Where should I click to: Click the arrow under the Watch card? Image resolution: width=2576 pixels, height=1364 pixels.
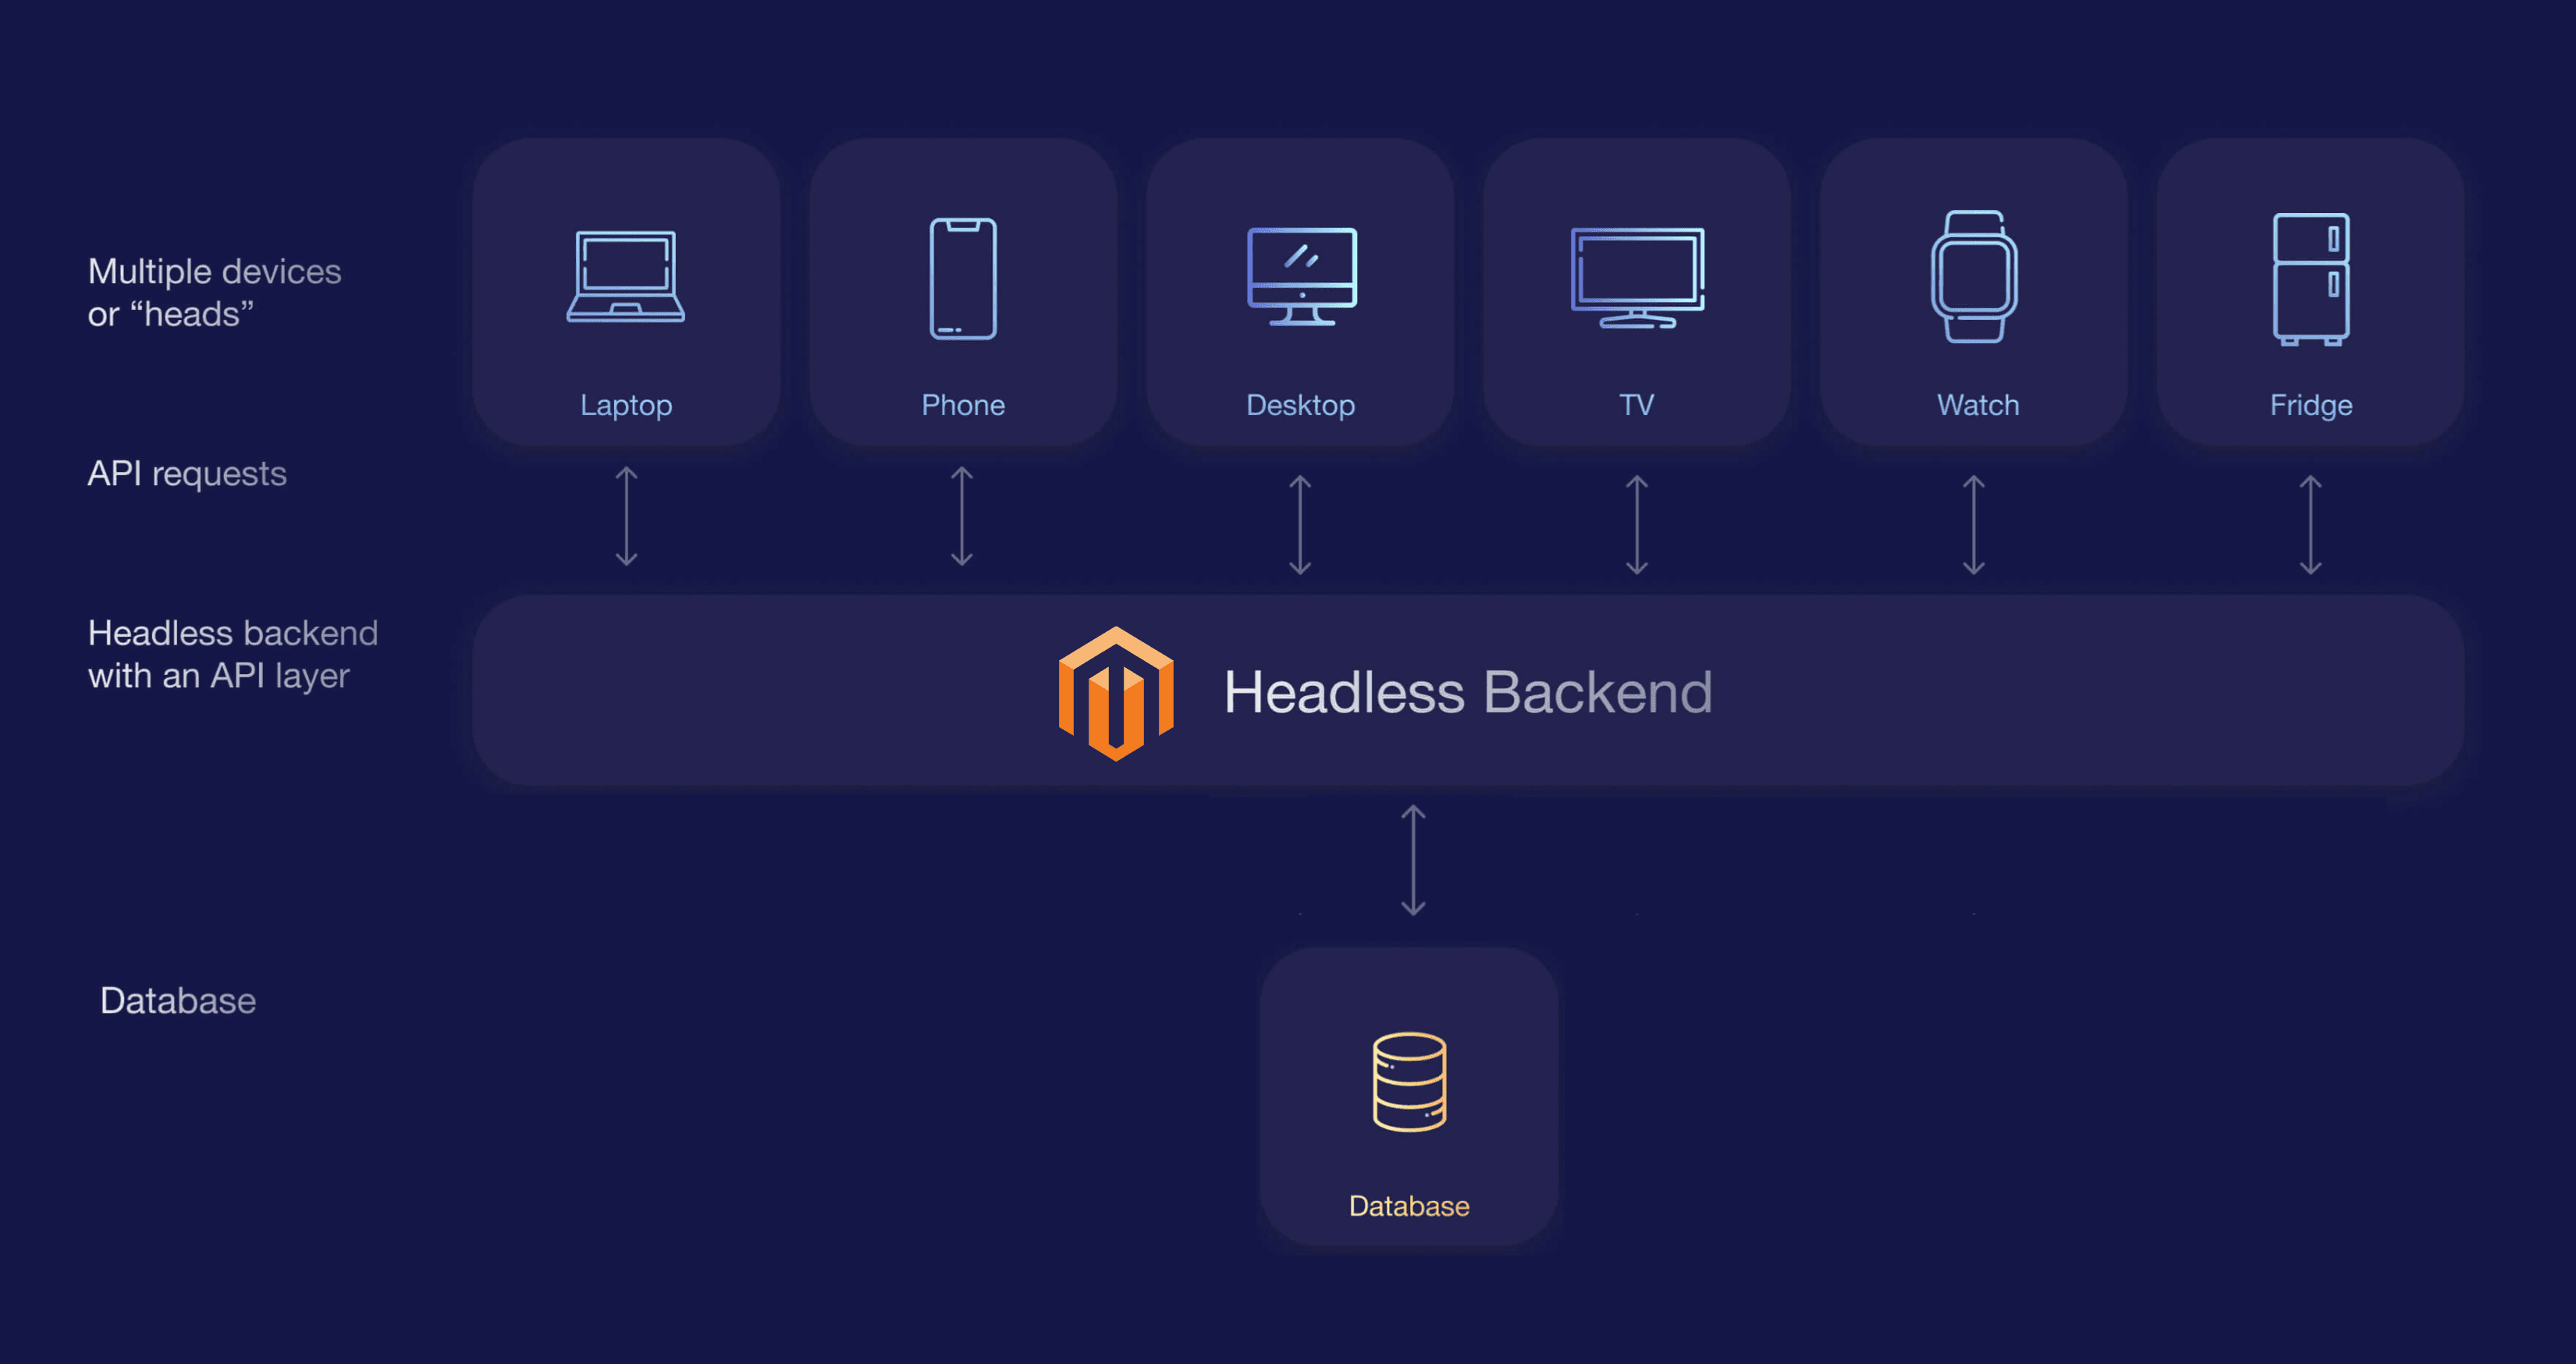click(x=1974, y=524)
